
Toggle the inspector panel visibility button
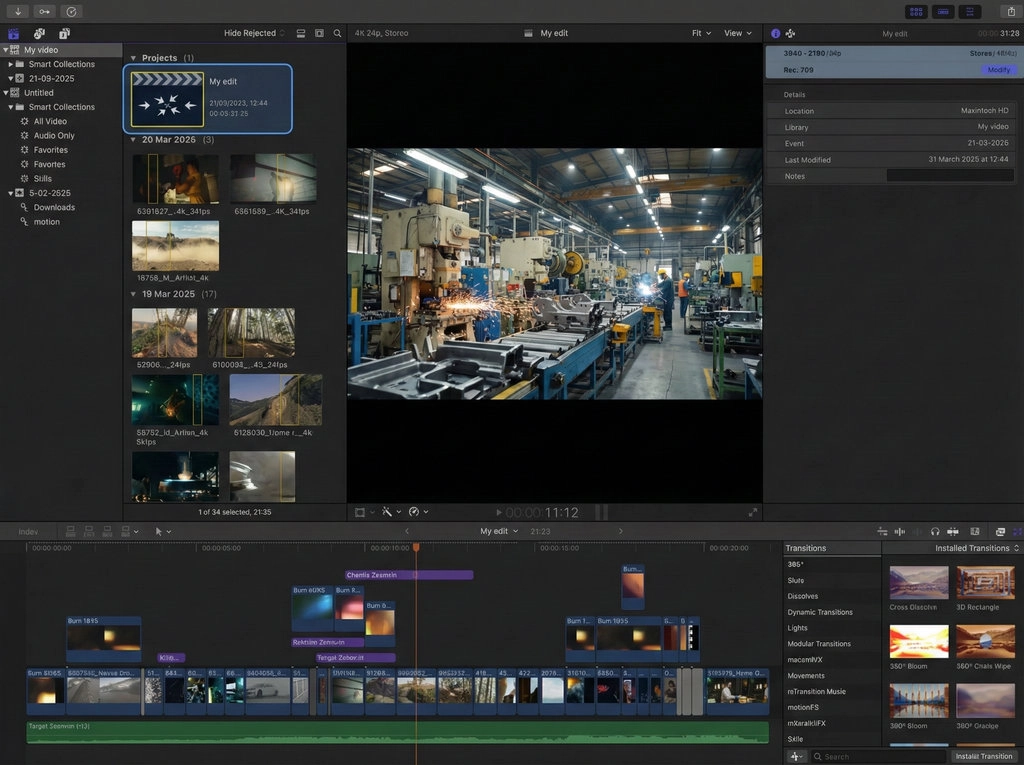[x=969, y=11]
